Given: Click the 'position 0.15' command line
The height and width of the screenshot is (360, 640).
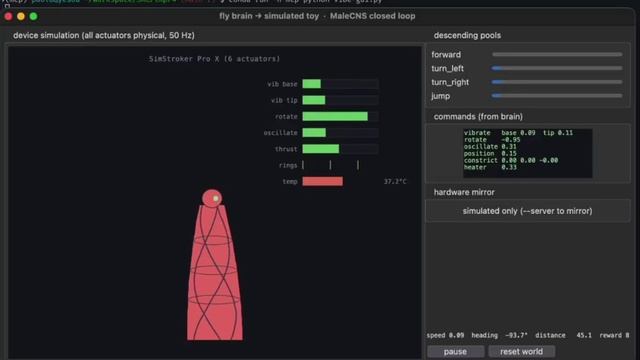Looking at the screenshot, I should pos(490,153).
